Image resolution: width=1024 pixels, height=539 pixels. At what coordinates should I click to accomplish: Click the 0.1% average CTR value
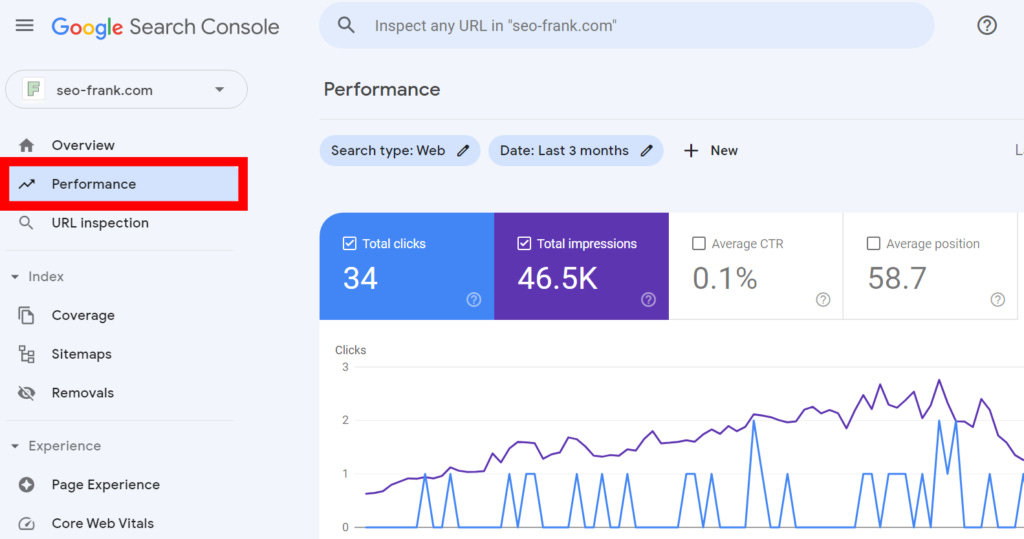point(725,279)
